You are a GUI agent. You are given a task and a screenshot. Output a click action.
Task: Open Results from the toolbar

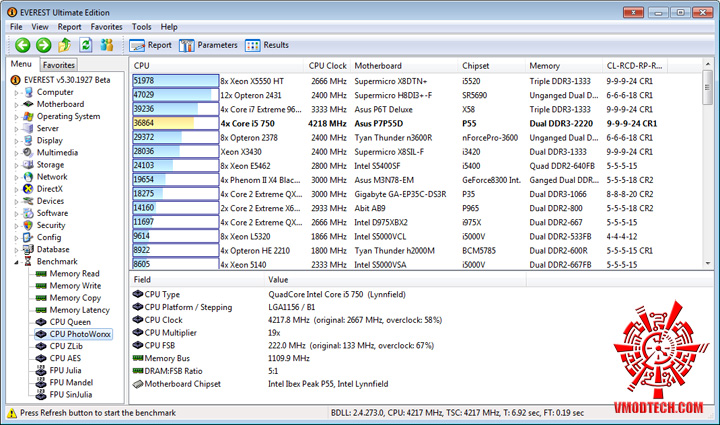click(267, 45)
